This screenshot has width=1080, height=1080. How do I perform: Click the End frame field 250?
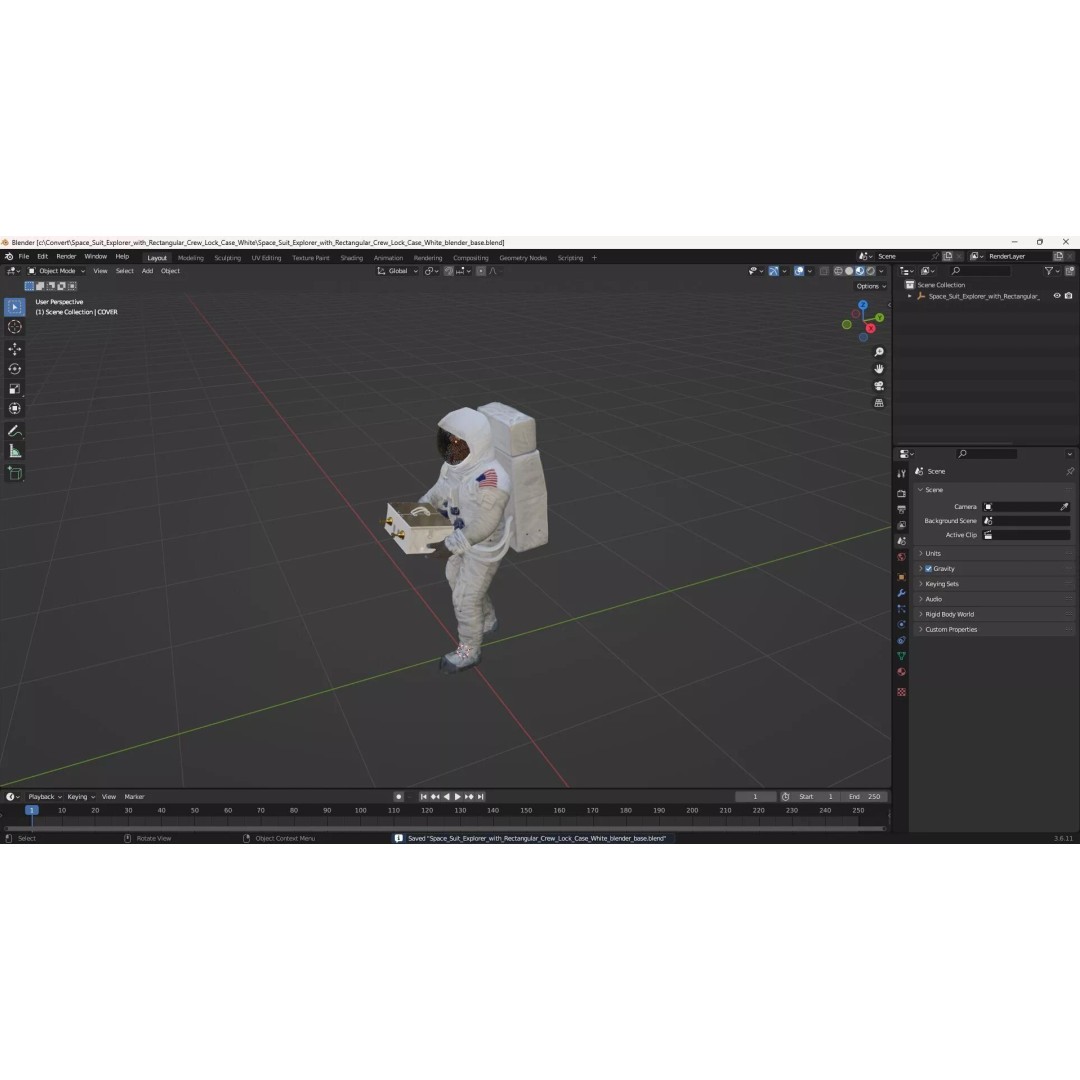pos(864,797)
